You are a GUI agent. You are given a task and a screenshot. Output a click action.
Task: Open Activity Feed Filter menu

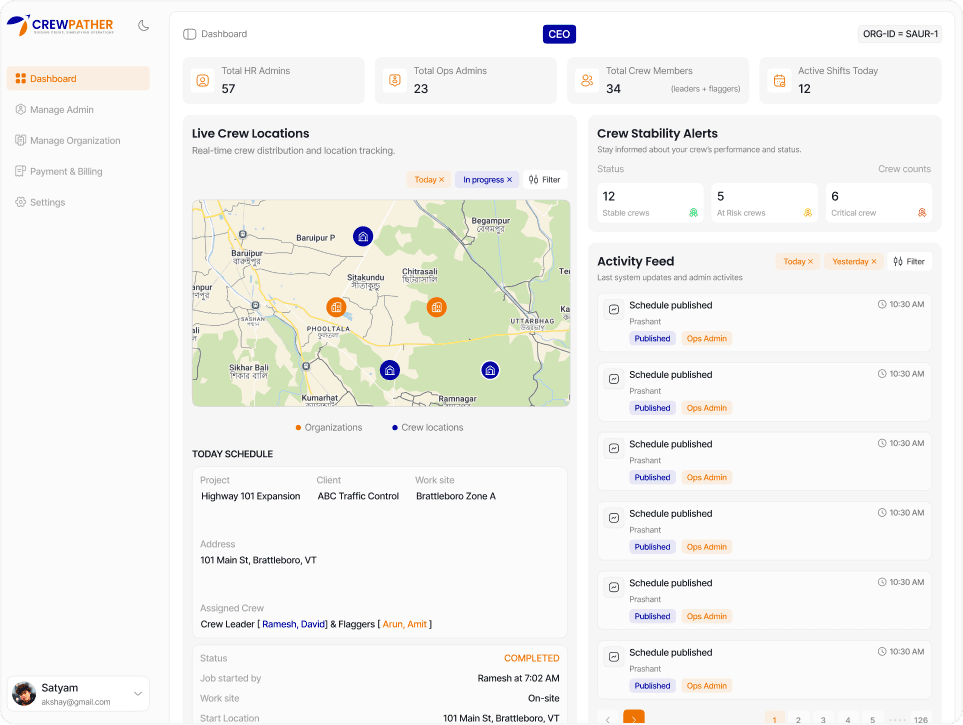tap(909, 262)
